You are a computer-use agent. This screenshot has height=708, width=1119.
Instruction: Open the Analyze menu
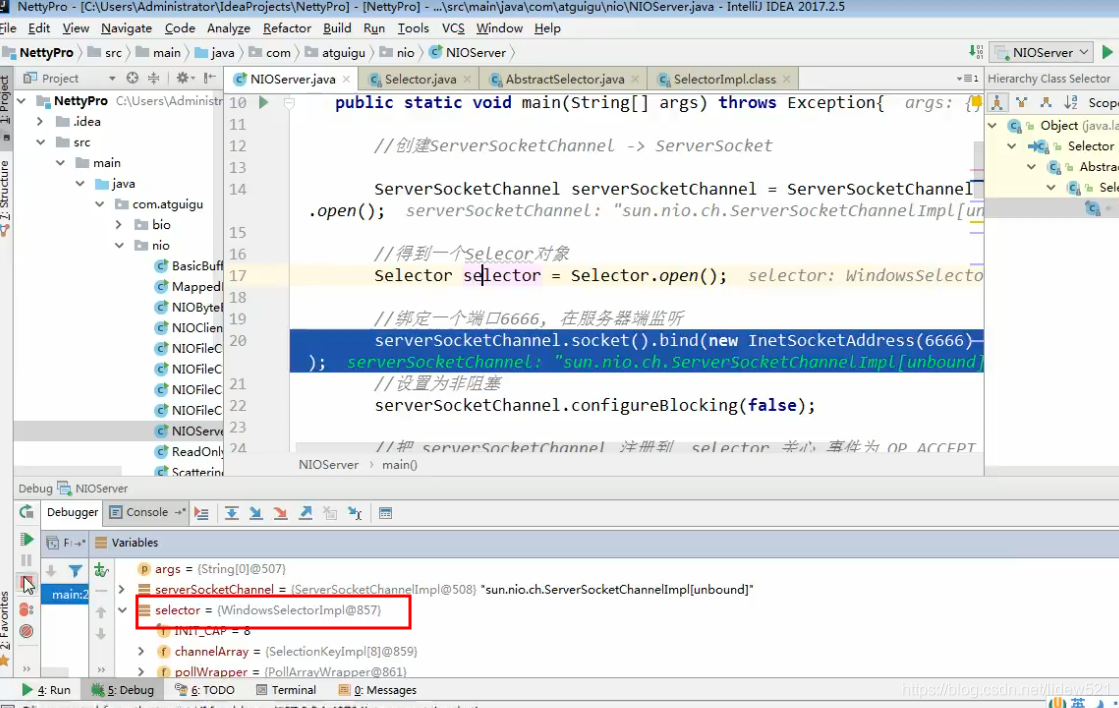point(228,29)
